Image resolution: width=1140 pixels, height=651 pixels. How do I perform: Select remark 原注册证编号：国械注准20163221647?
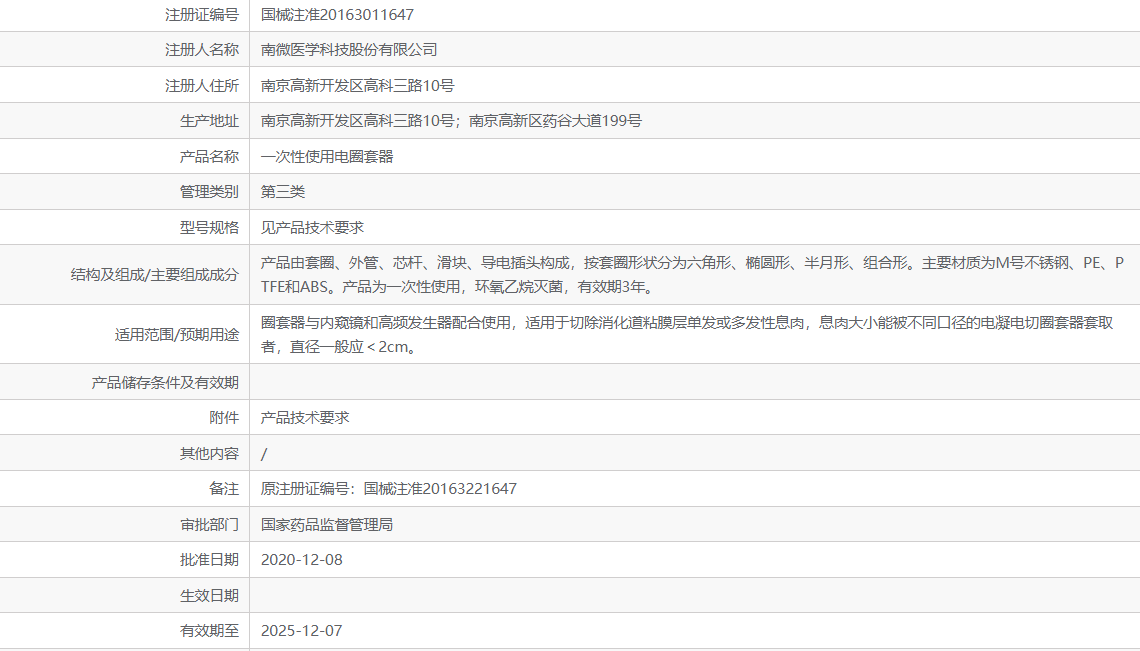[x=389, y=489]
